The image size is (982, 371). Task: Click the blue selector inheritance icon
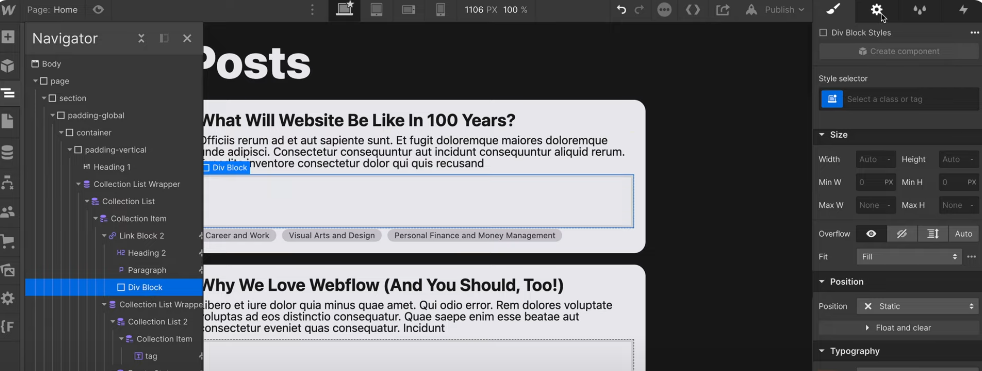pos(832,99)
